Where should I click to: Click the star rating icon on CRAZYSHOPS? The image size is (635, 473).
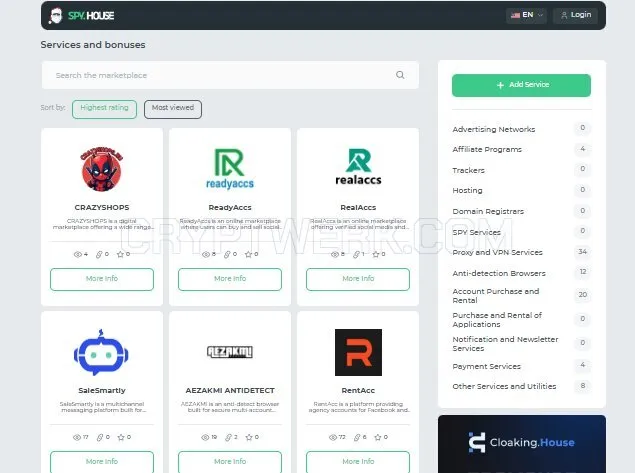pyautogui.click(x=120, y=254)
